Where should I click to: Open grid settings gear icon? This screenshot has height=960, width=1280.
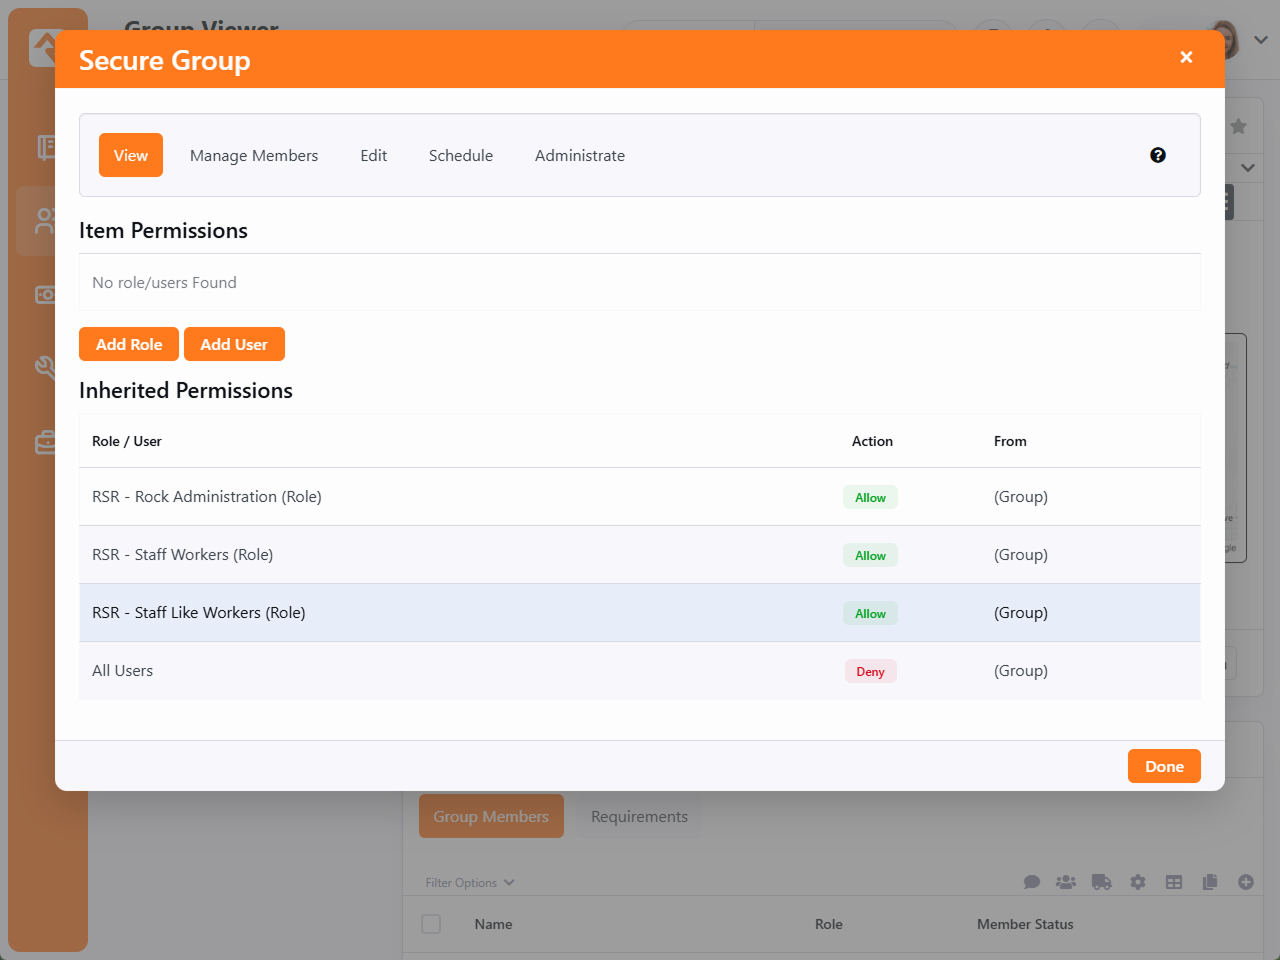(1138, 882)
